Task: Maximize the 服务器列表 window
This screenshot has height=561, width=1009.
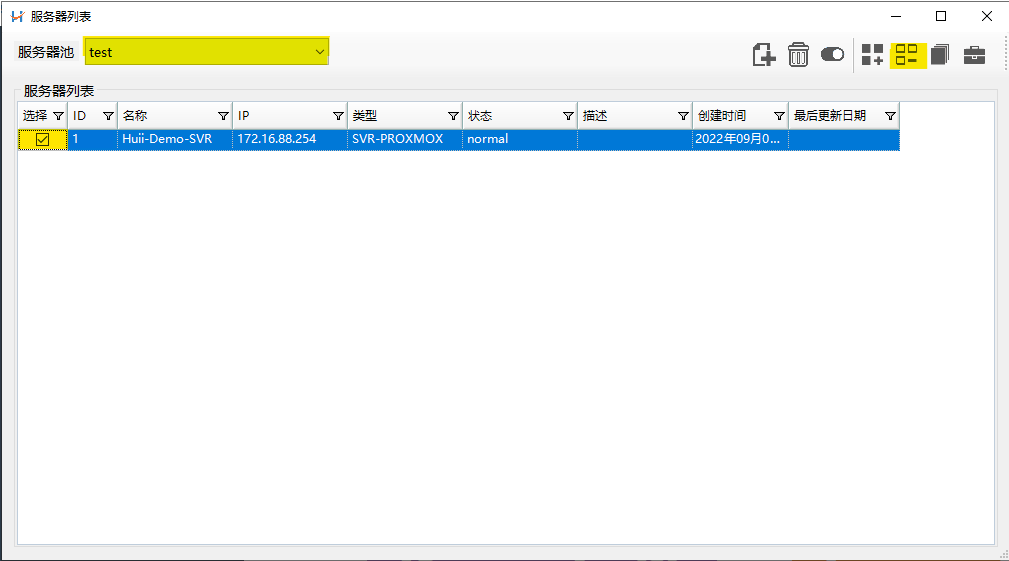Action: click(x=941, y=16)
